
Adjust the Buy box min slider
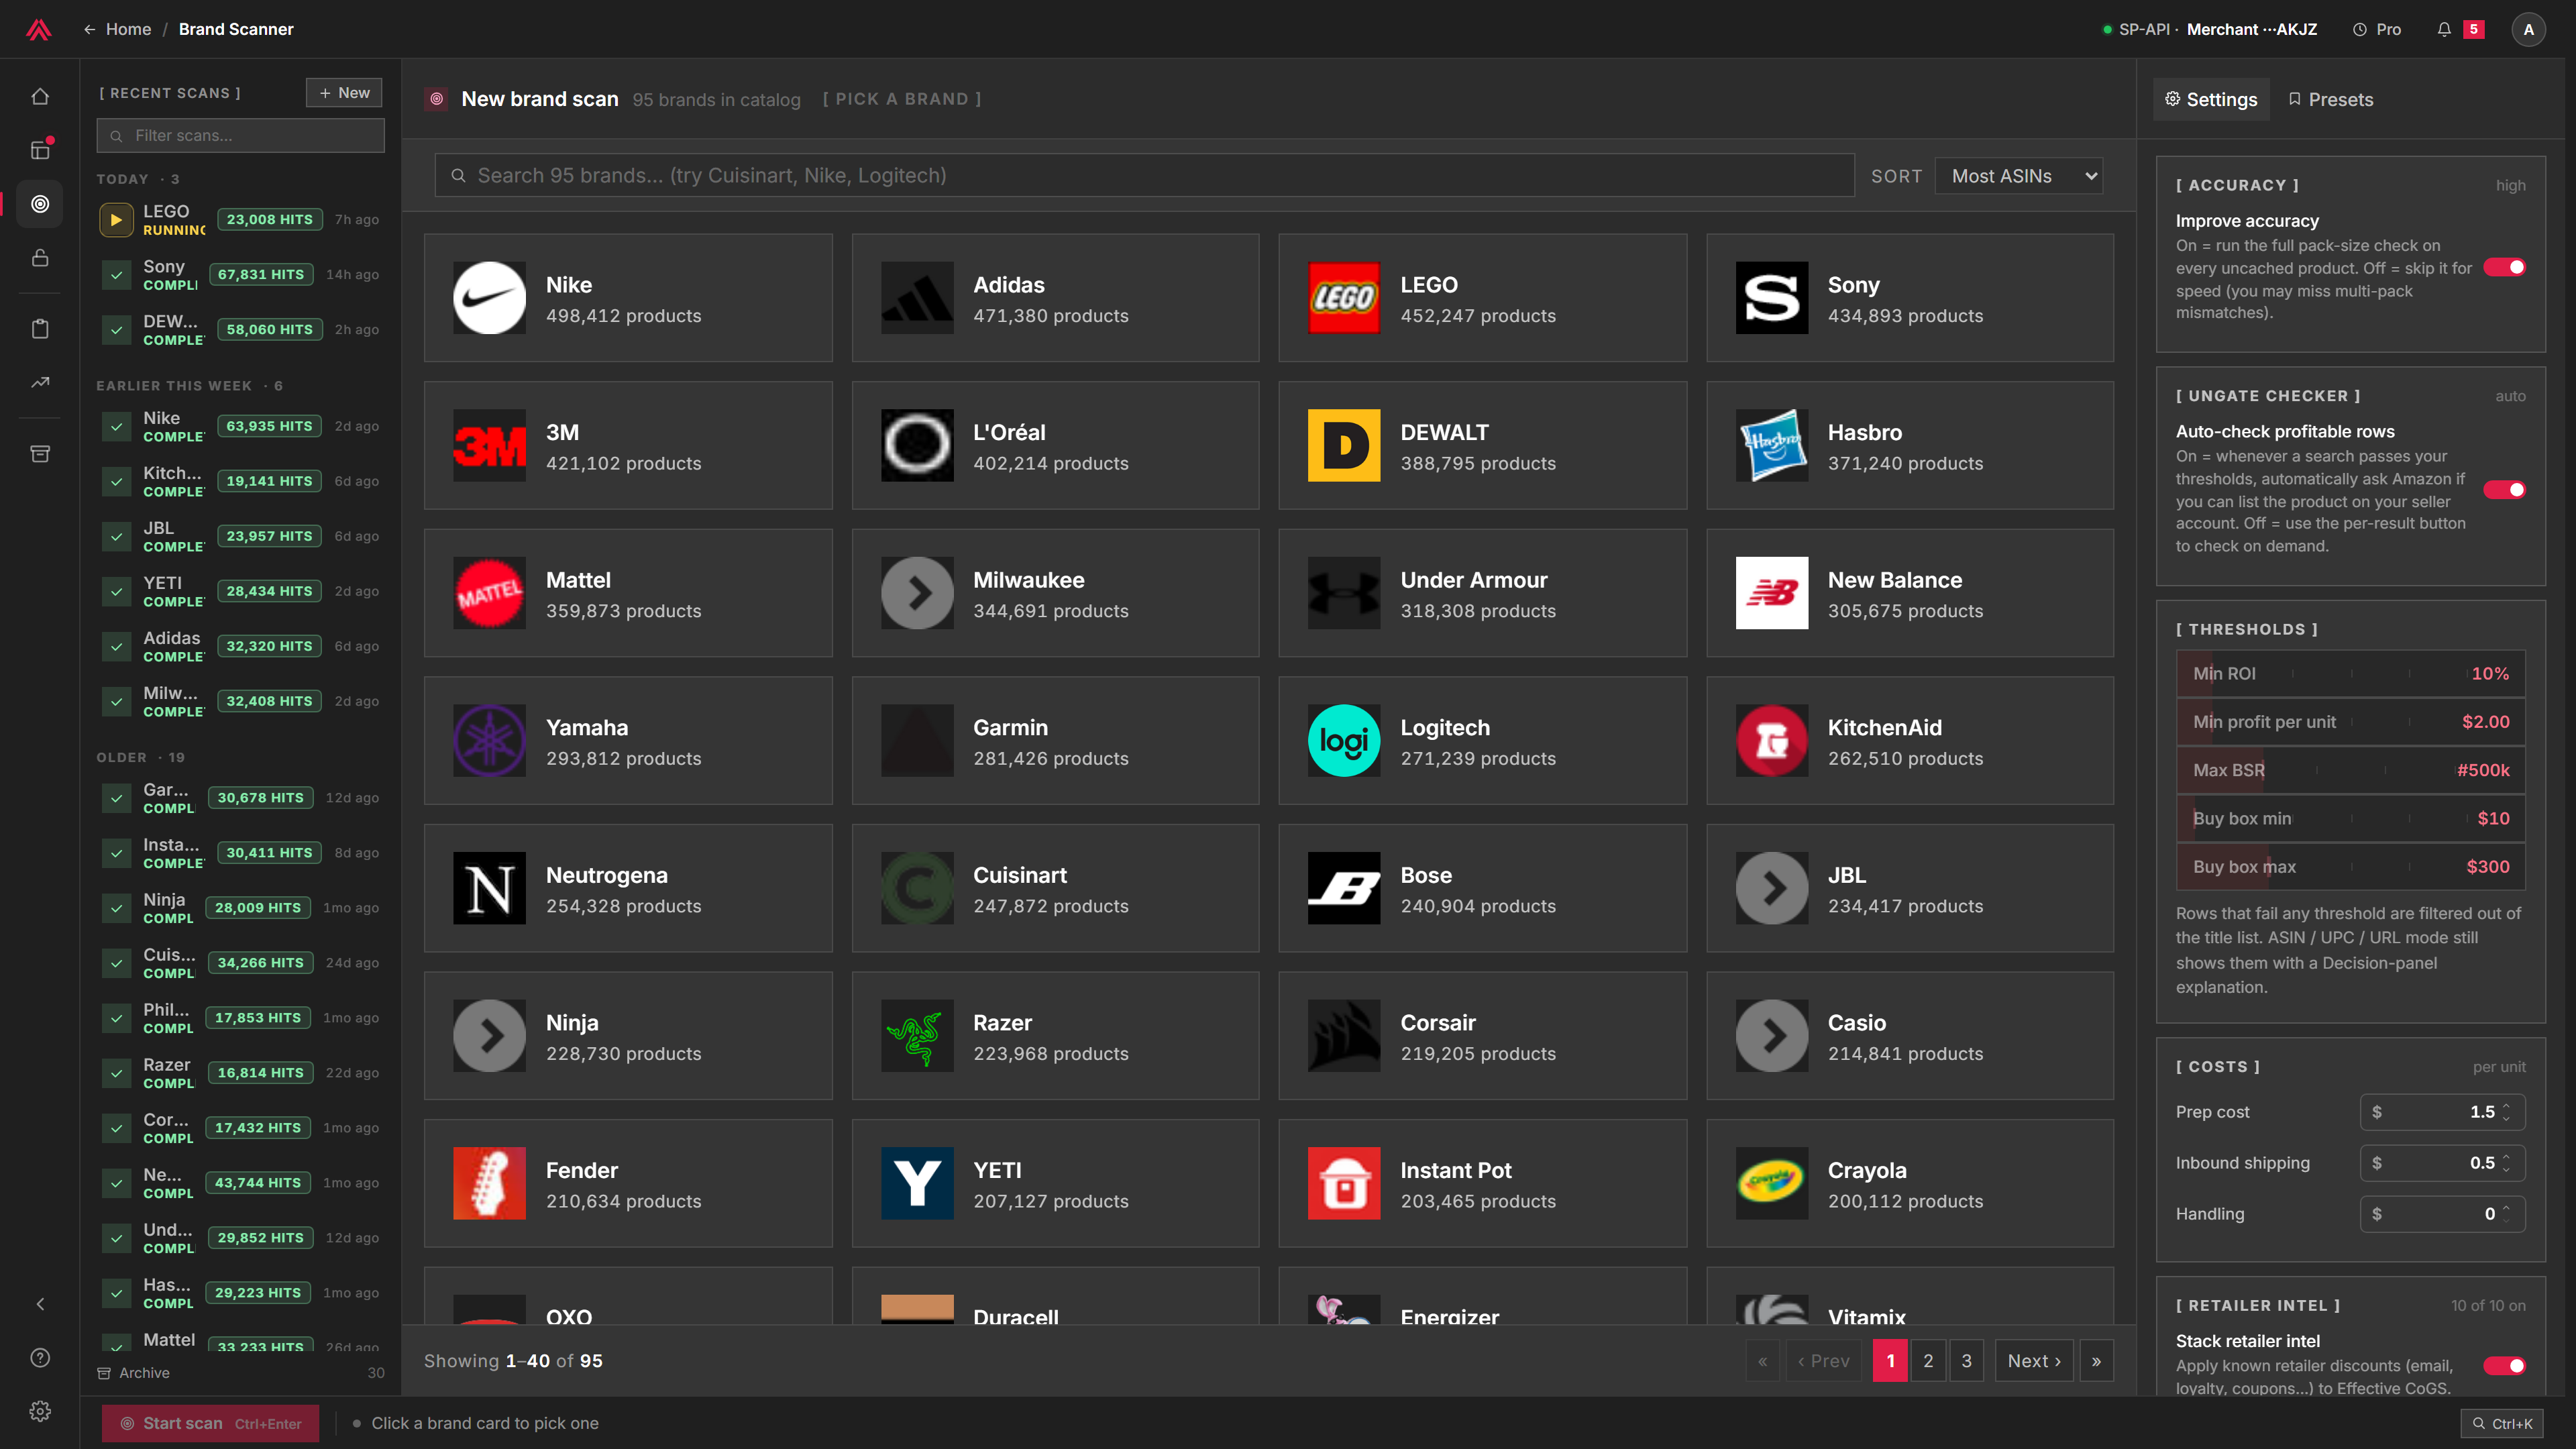[x=2350, y=818]
